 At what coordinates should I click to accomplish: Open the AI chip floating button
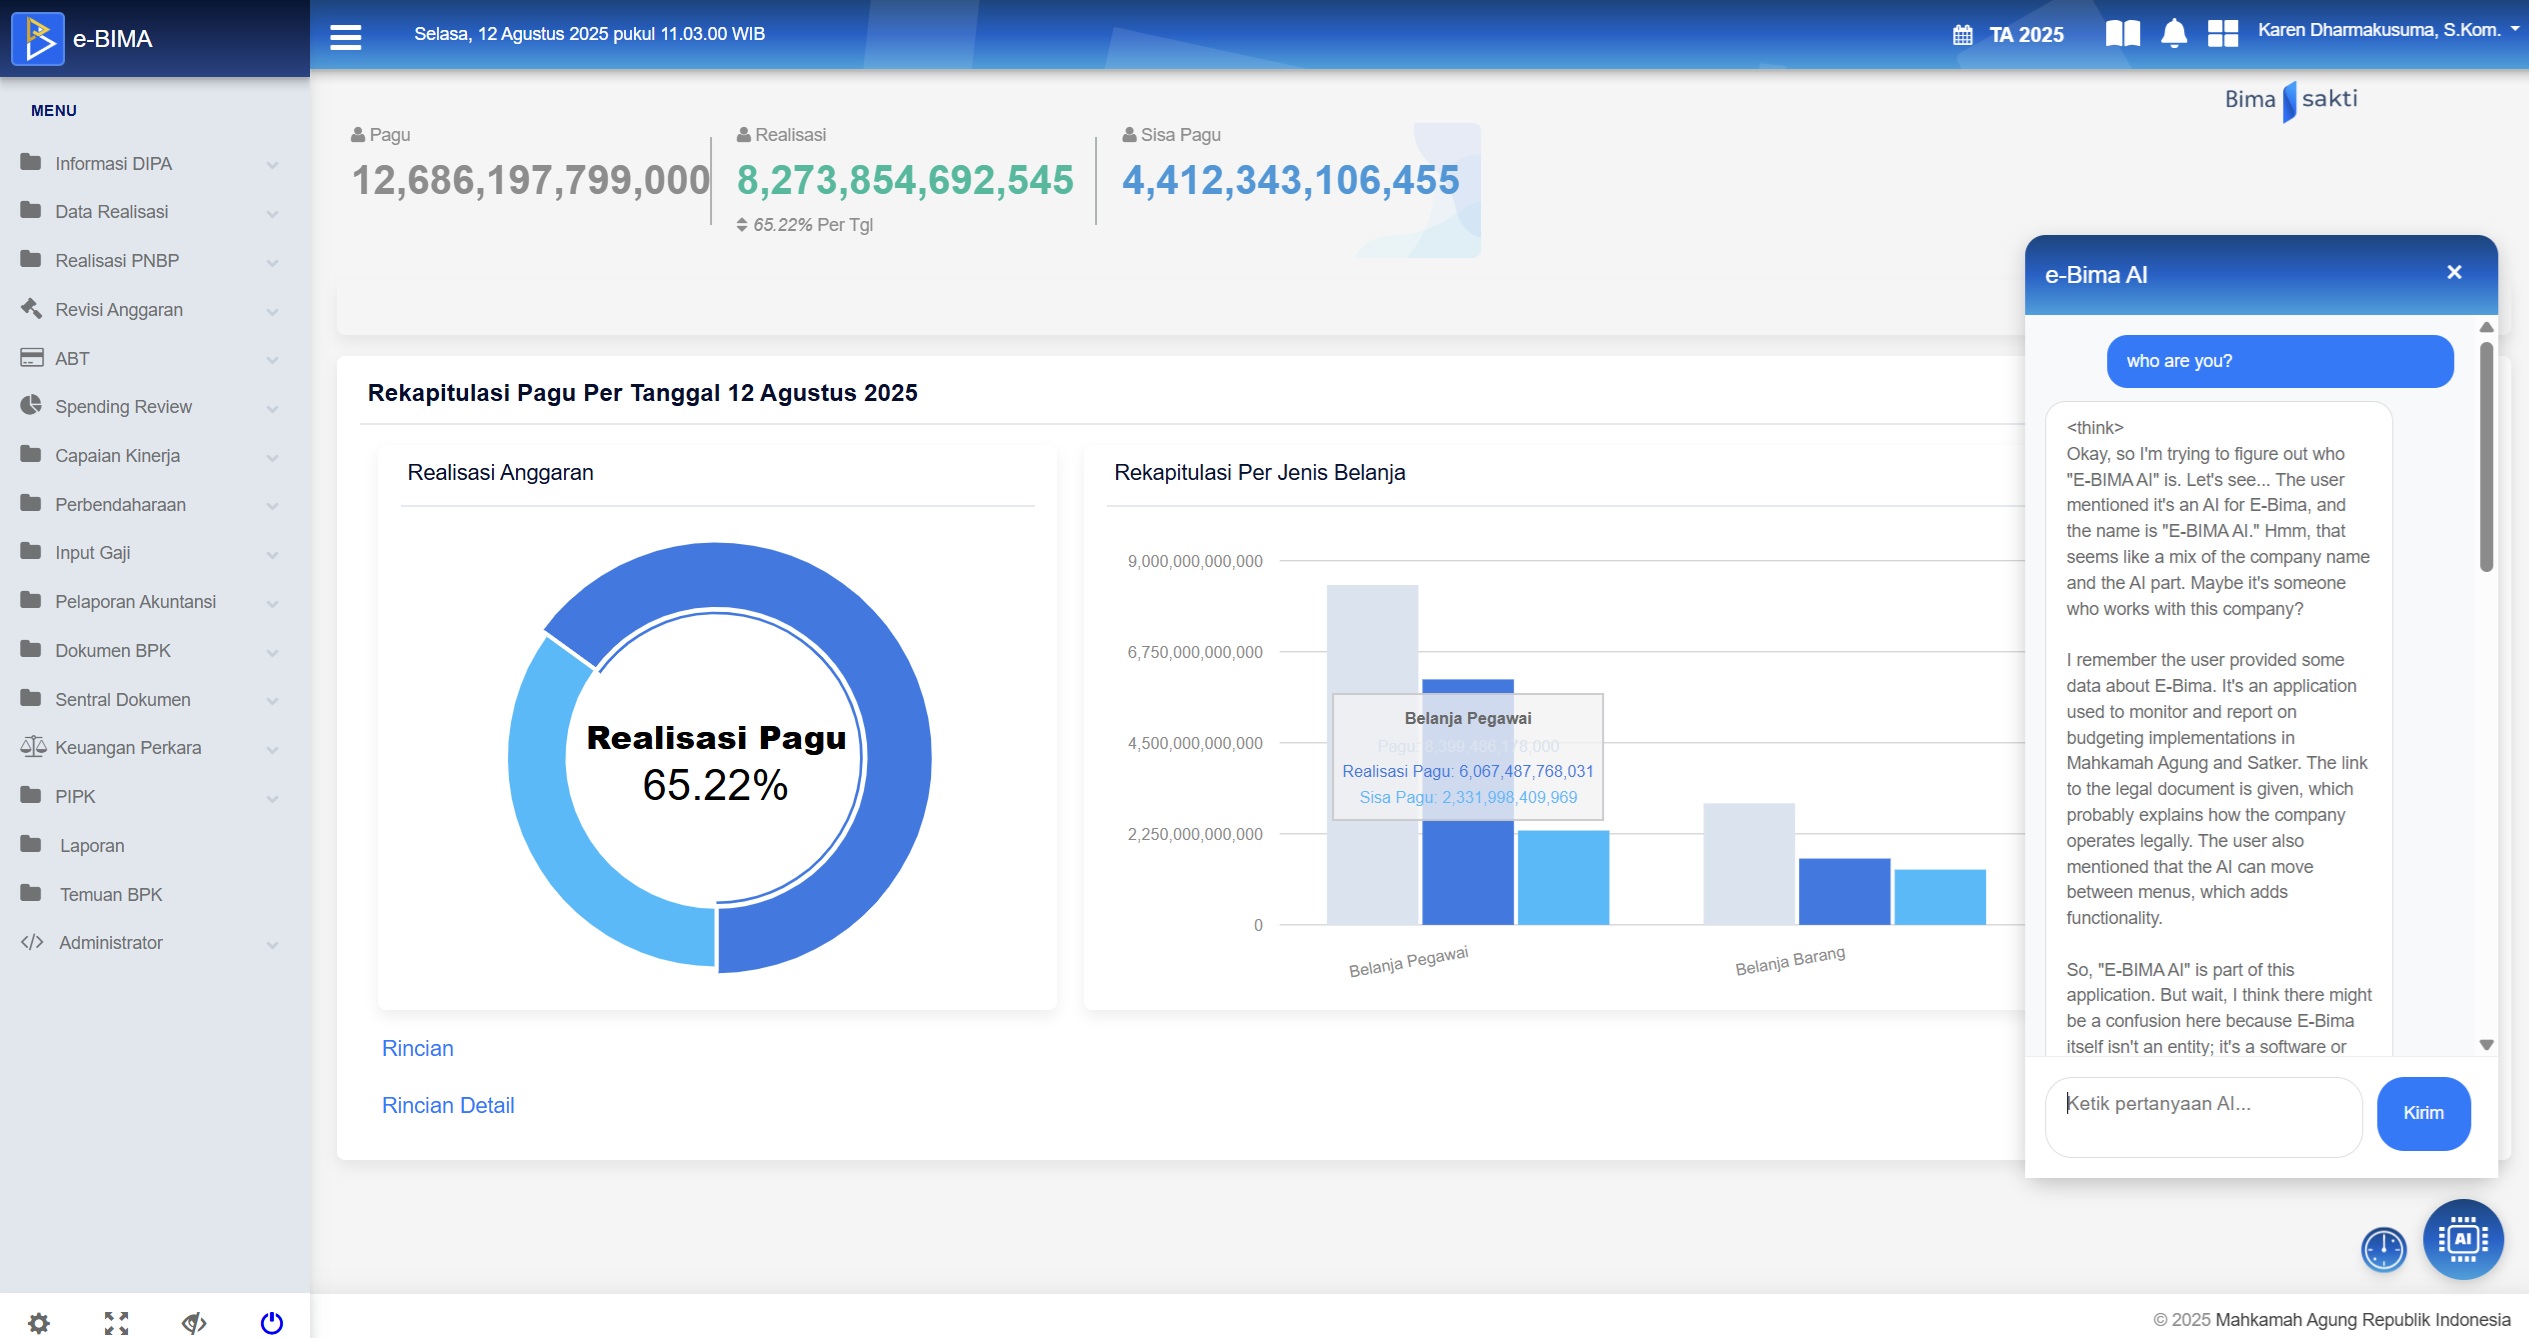point(2462,1239)
